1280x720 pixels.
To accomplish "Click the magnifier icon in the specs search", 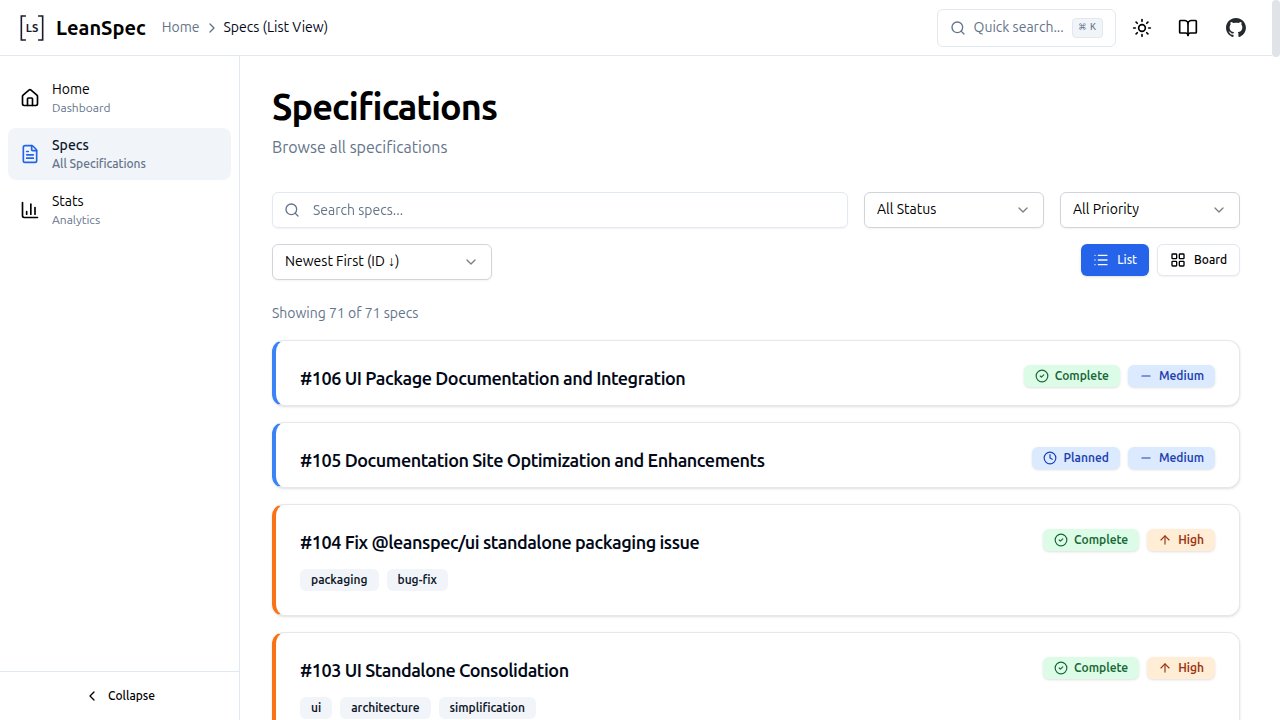I will (292, 210).
